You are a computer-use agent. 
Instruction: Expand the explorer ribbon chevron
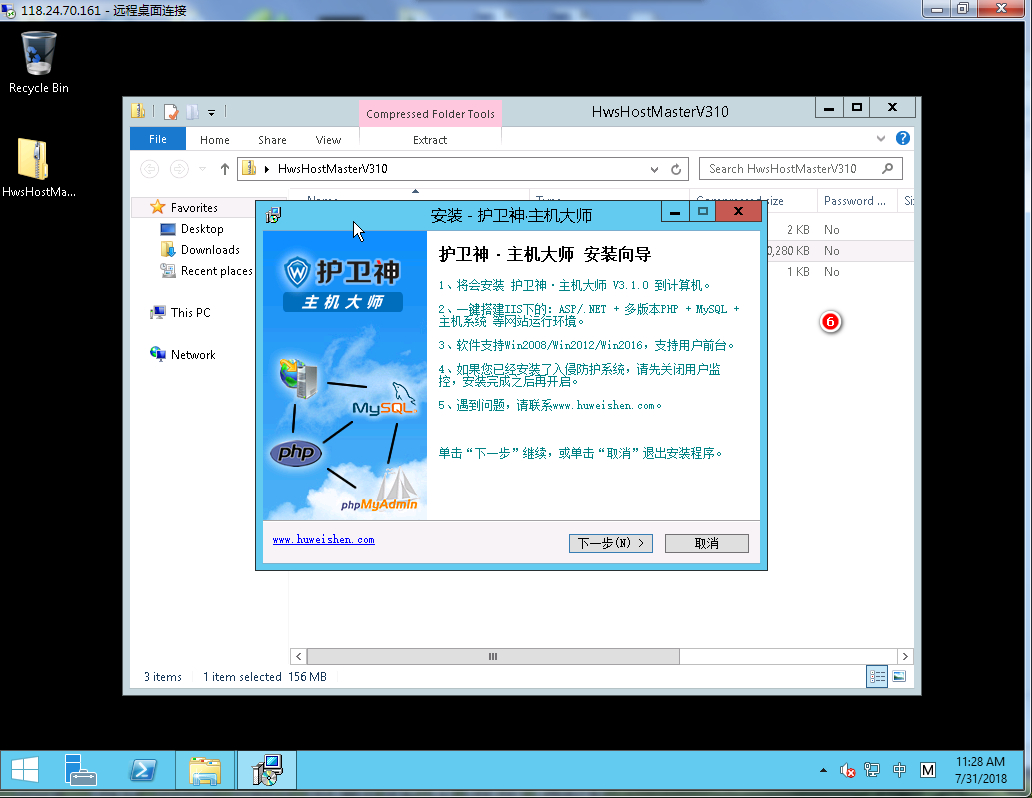tap(881, 139)
